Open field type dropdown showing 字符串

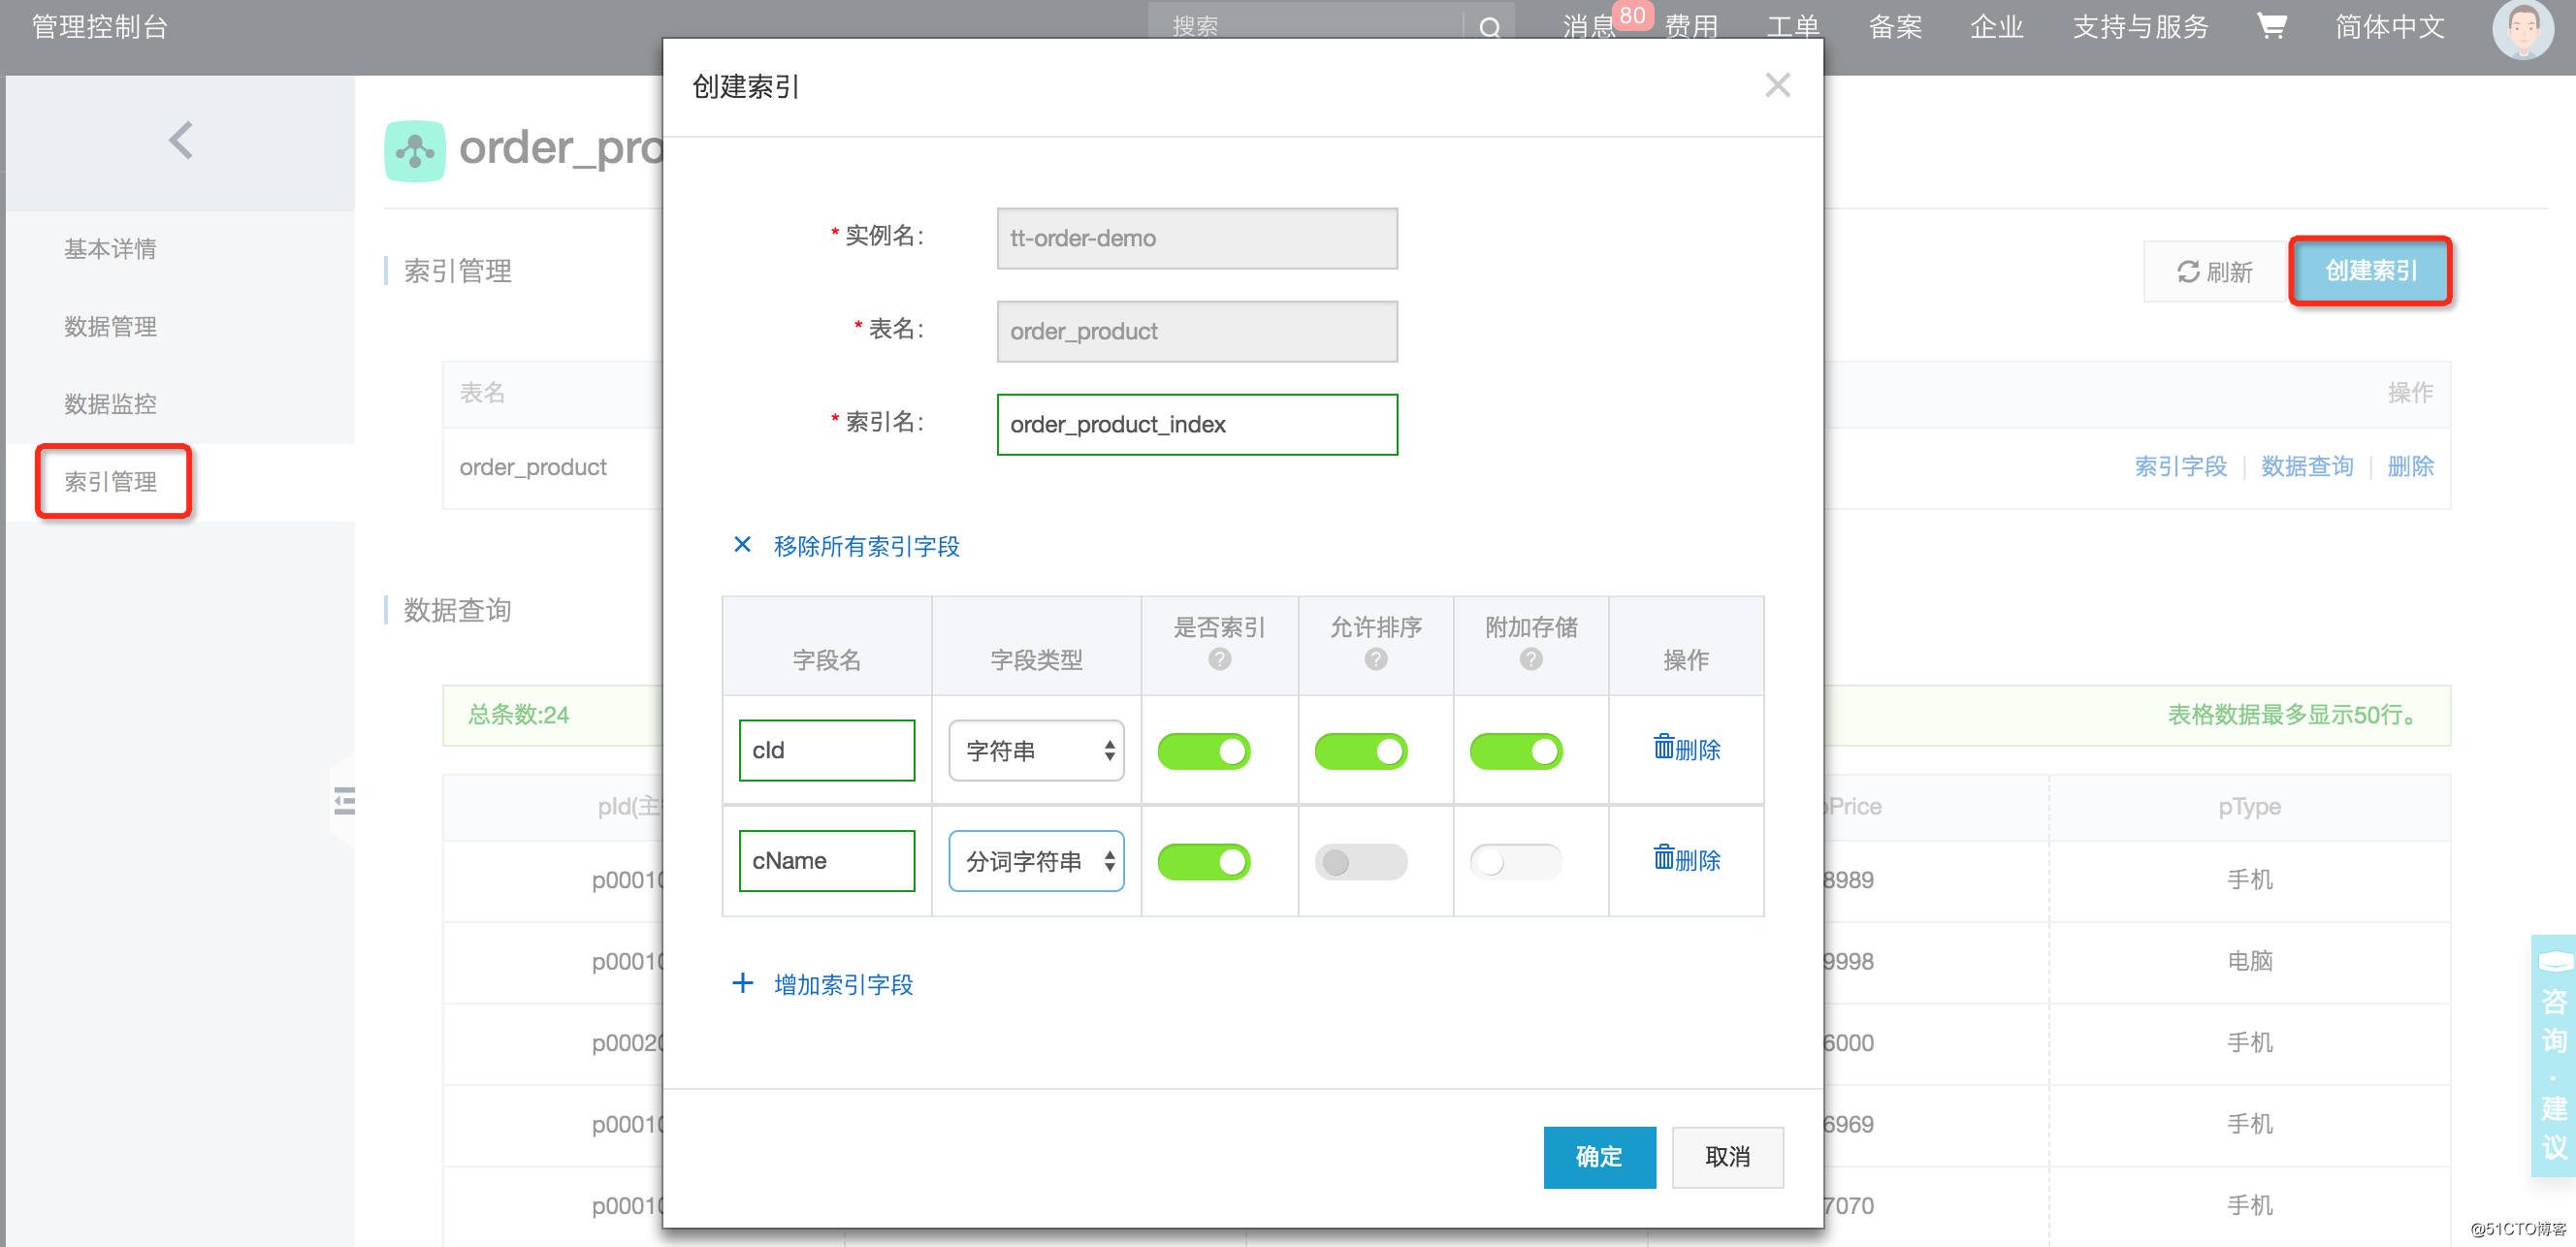1036,750
